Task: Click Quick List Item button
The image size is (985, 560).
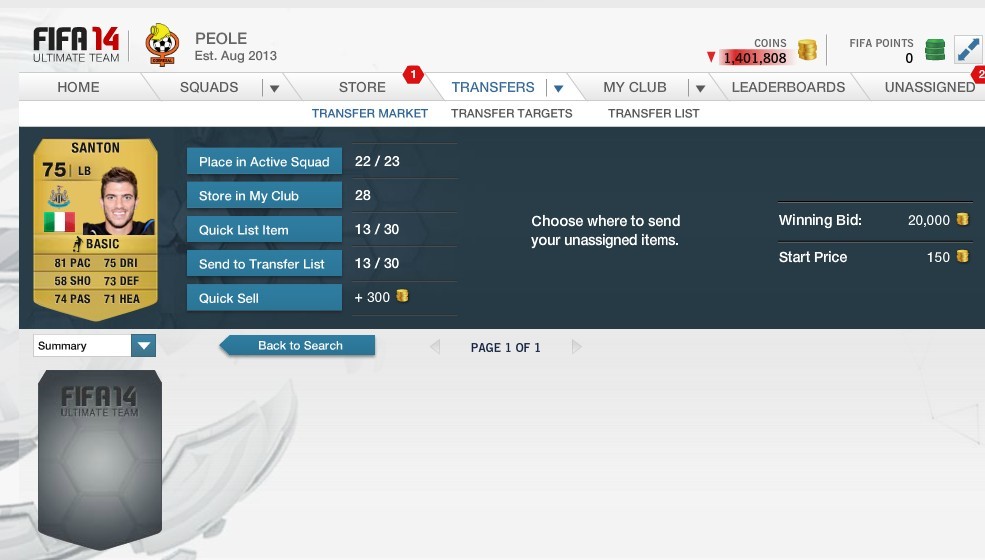Action: pos(264,230)
